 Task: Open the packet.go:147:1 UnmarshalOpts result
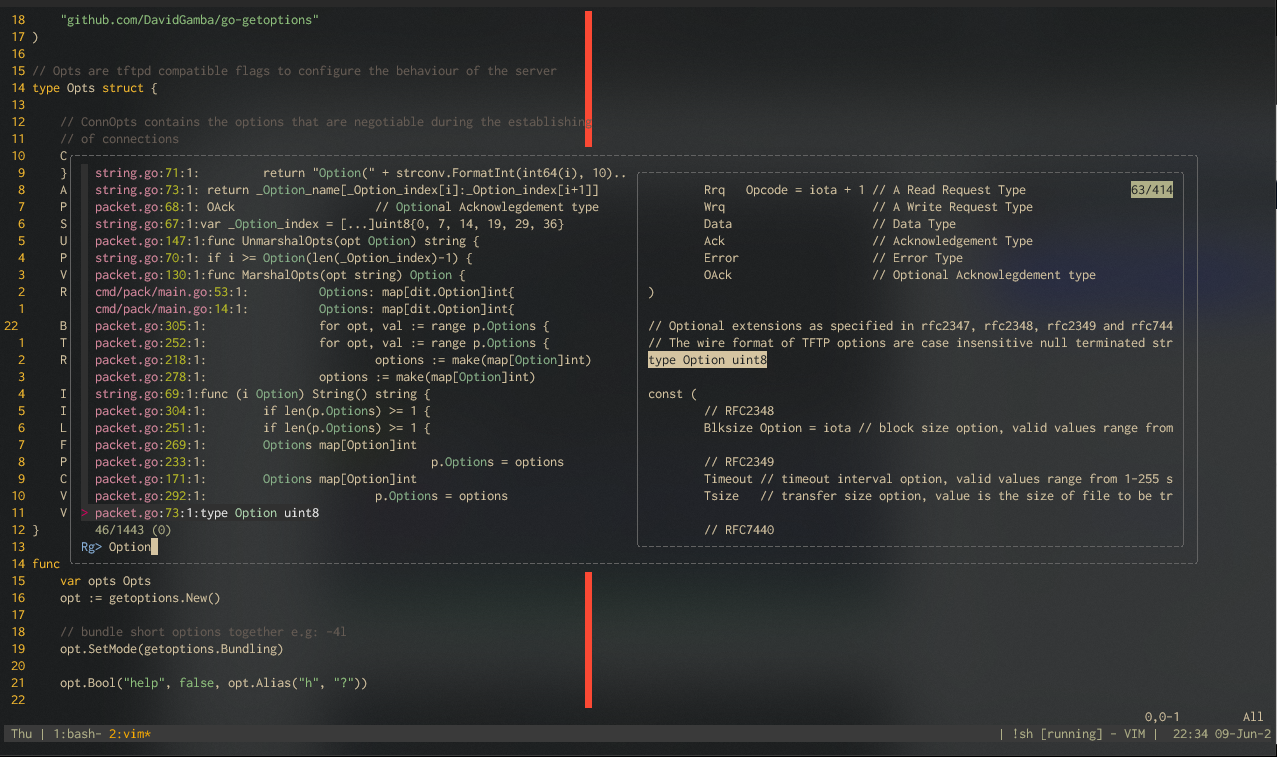(287, 241)
